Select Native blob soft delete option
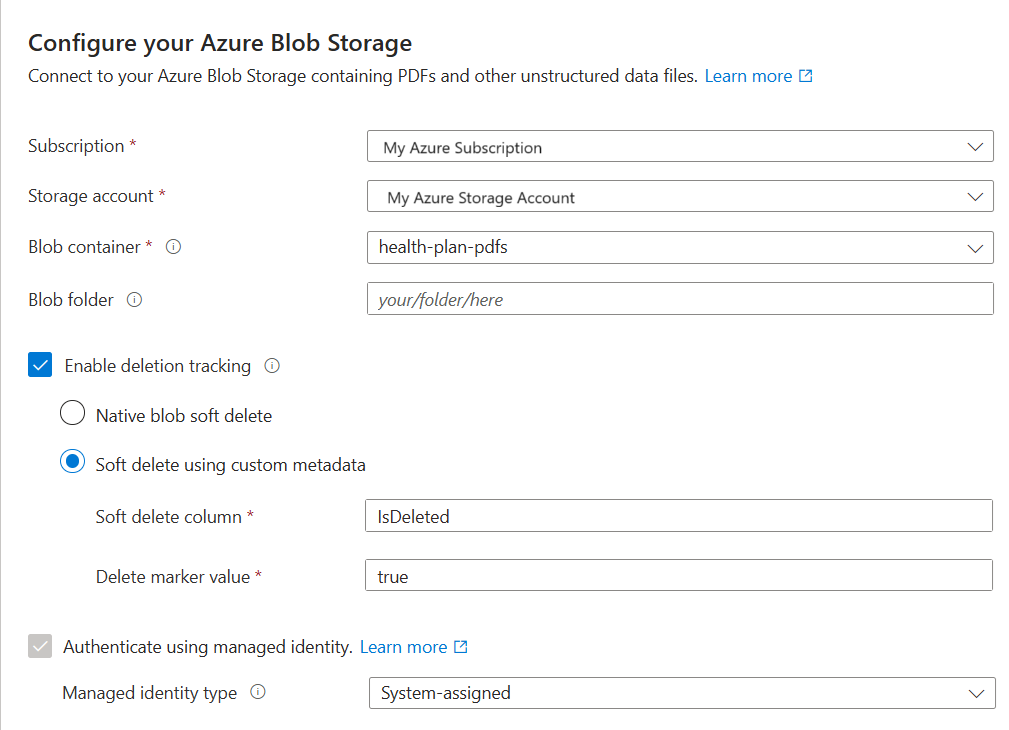This screenshot has width=1009, height=730. click(72, 413)
